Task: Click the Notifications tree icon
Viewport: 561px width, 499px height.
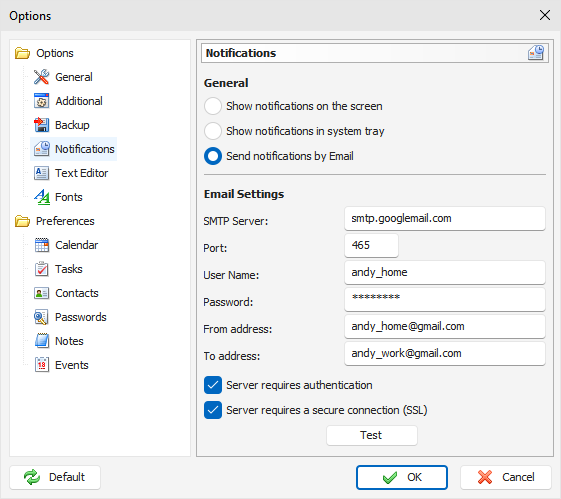Action: [x=42, y=149]
